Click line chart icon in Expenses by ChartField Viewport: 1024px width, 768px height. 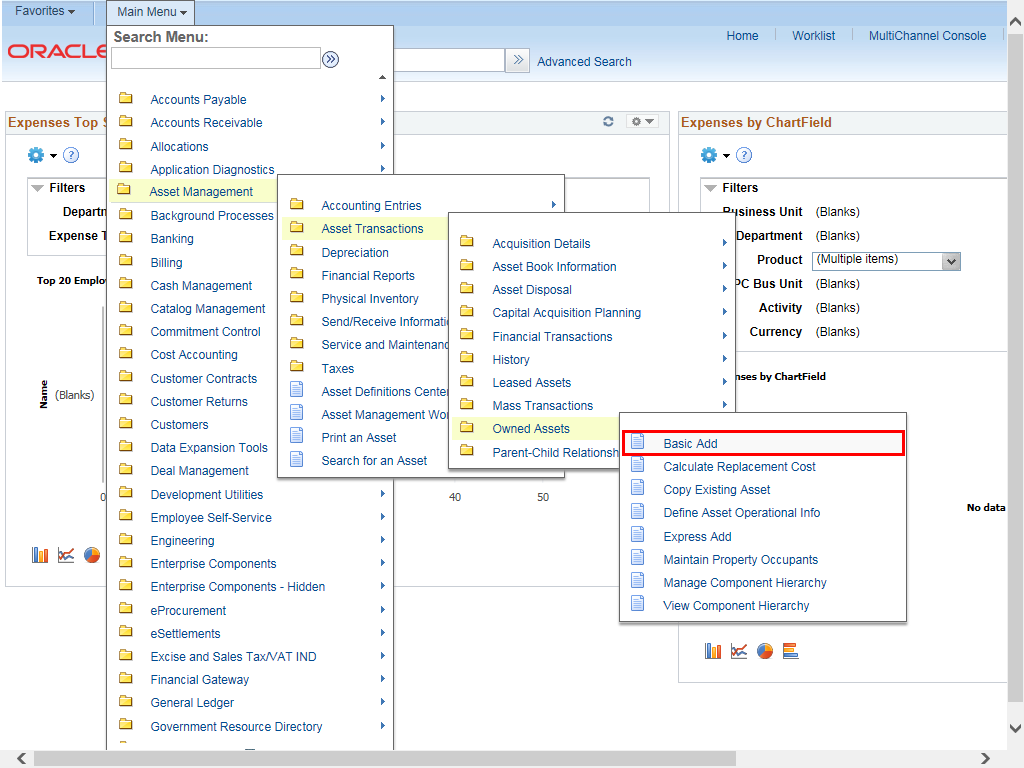point(739,651)
